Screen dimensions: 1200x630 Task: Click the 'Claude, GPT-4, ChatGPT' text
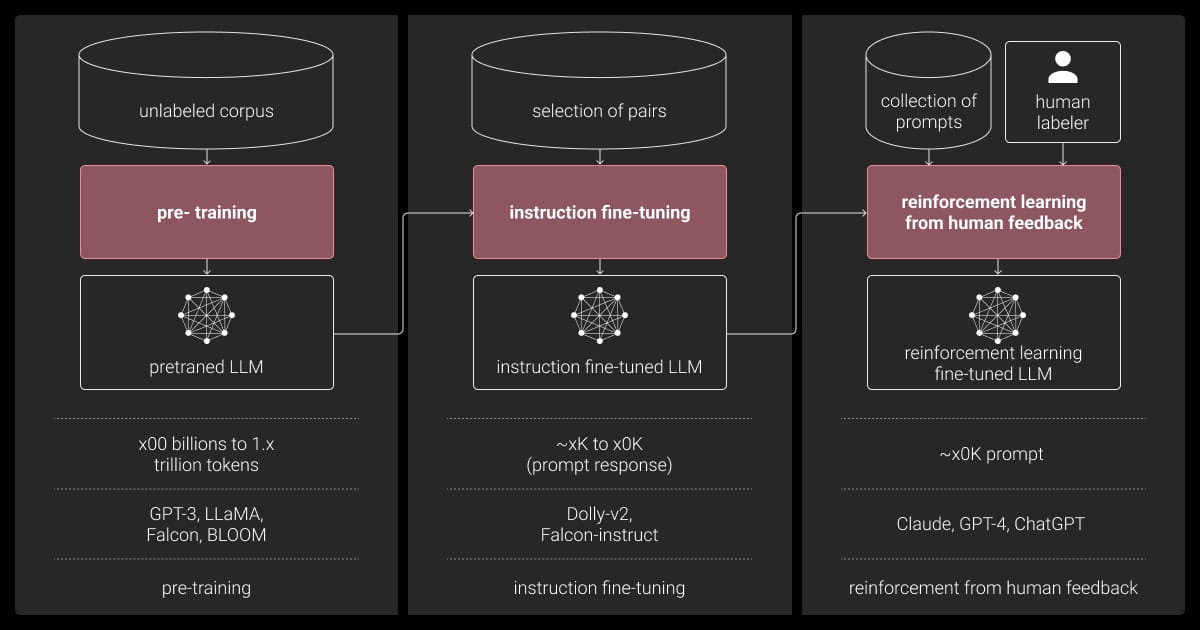[x=993, y=524]
